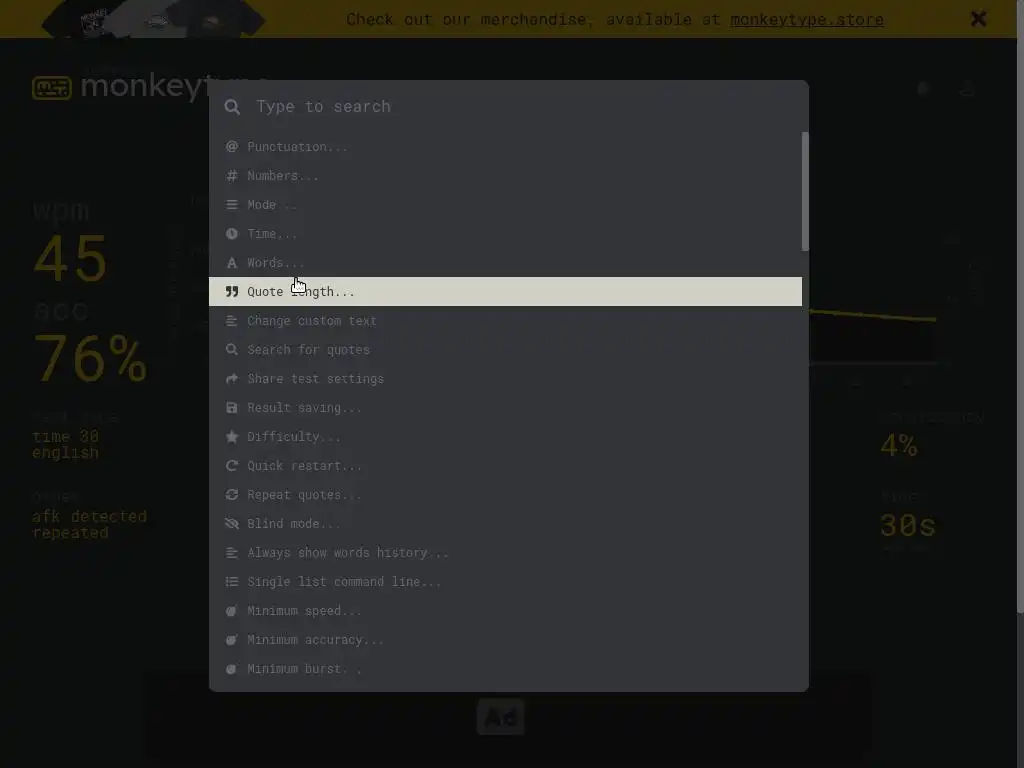1024x768 pixels.
Task: Click the circular arrow icon beside Quick restart
Action: [x=232, y=466]
